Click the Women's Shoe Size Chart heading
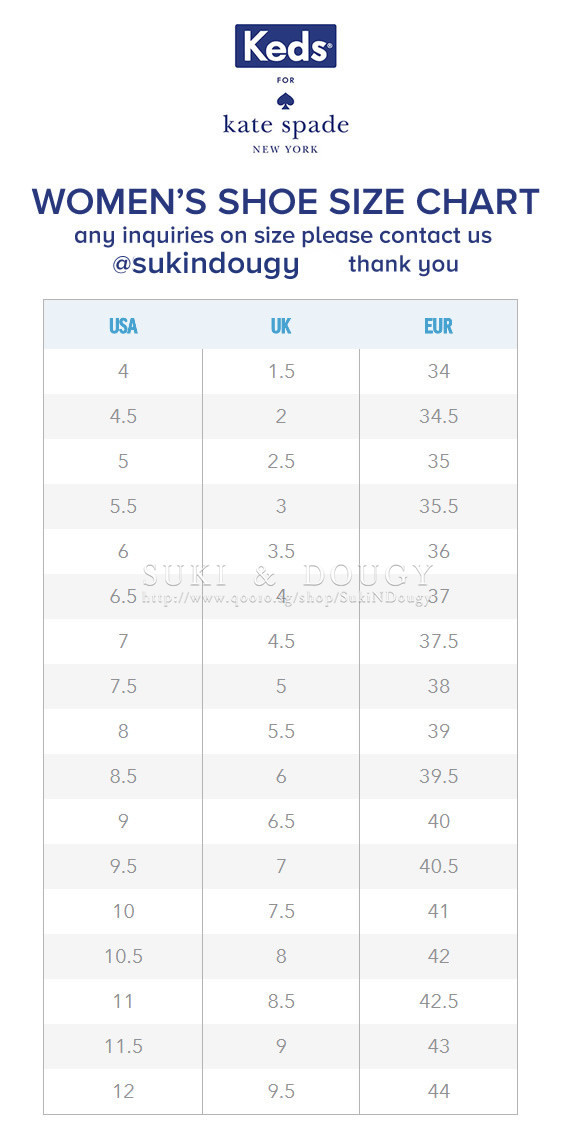This screenshot has width=570, height=1144. click(285, 202)
